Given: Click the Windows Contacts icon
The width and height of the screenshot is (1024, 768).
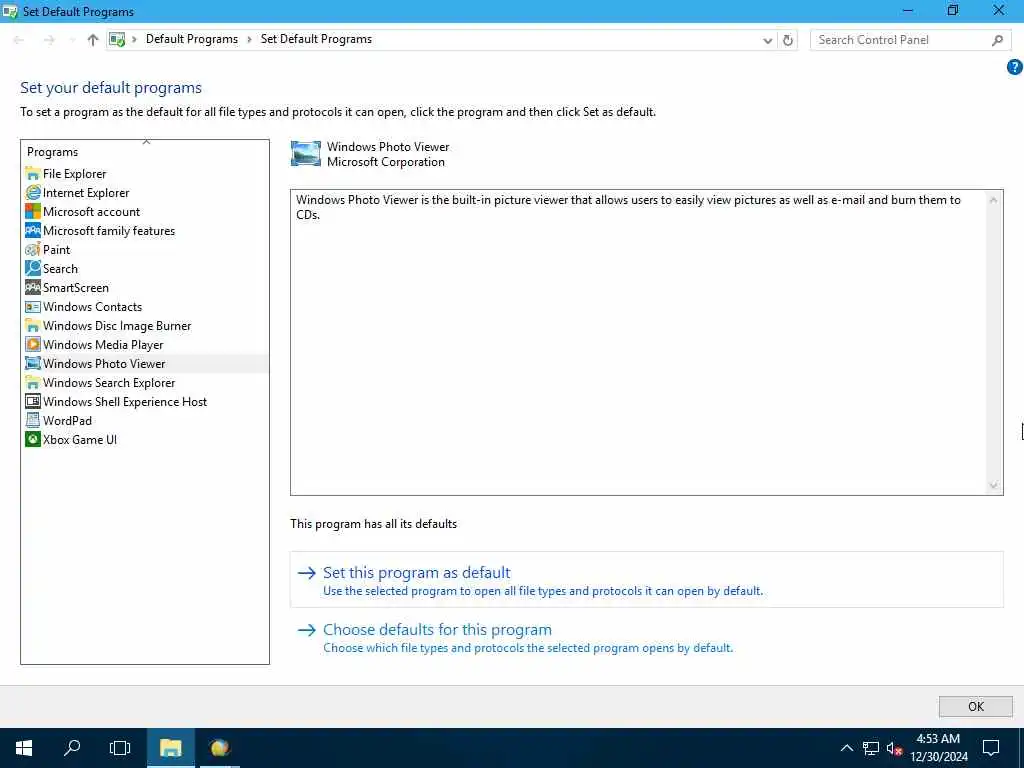Looking at the screenshot, I should (33, 306).
